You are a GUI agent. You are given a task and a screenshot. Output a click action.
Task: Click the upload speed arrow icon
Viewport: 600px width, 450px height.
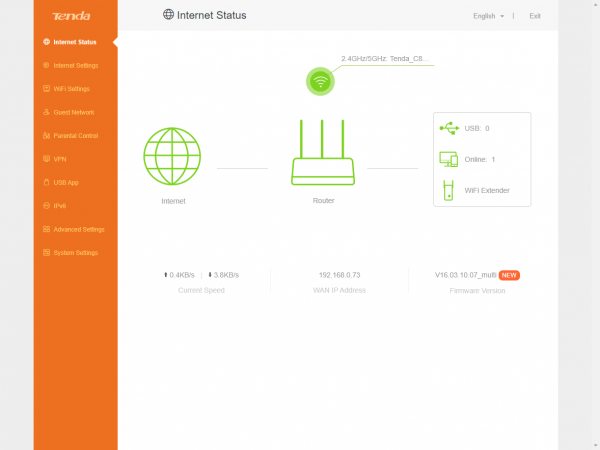coord(166,275)
